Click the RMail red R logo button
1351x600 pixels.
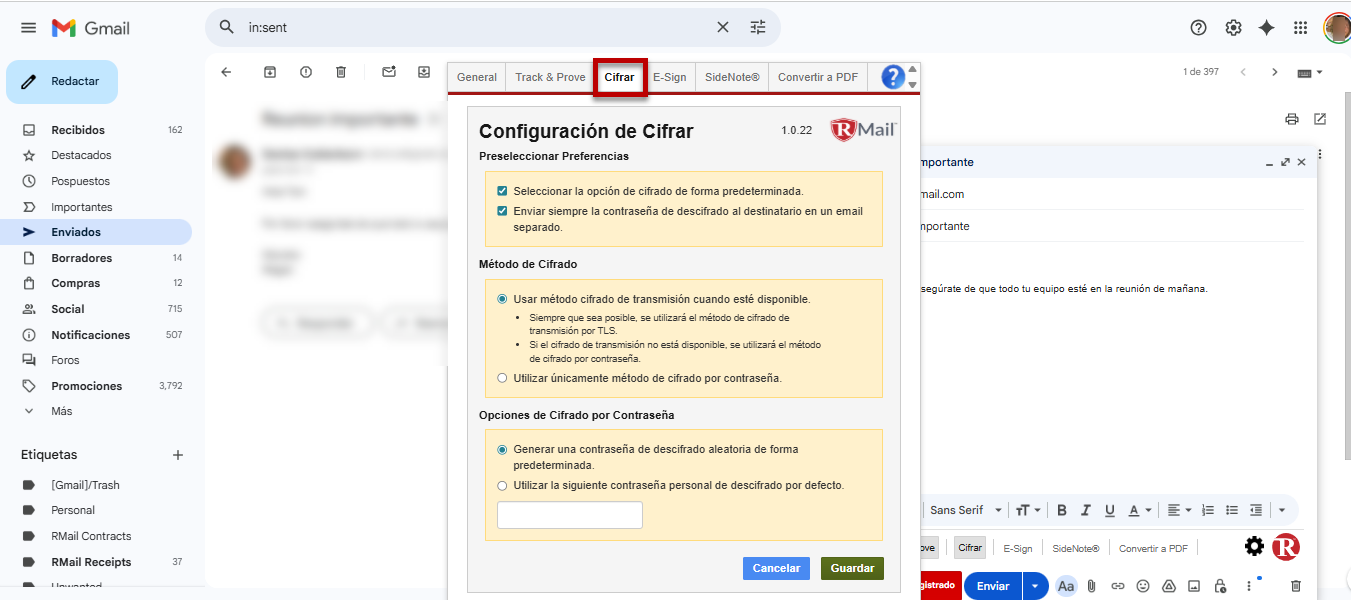click(1285, 547)
